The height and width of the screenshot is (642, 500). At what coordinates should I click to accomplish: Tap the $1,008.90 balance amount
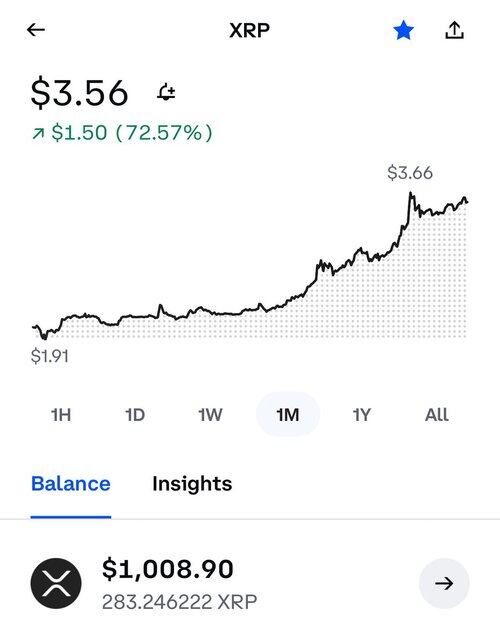pyautogui.click(x=167, y=569)
